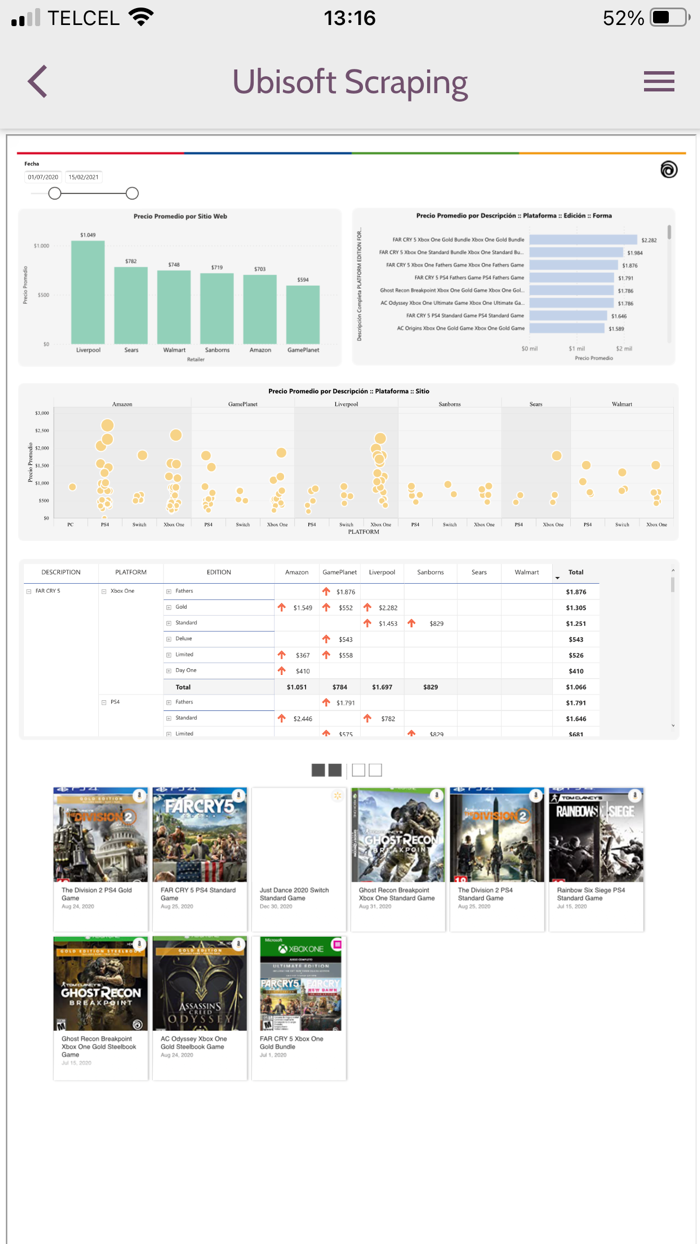Select the second filled page square
This screenshot has height=1244, width=700.
coord(335,770)
